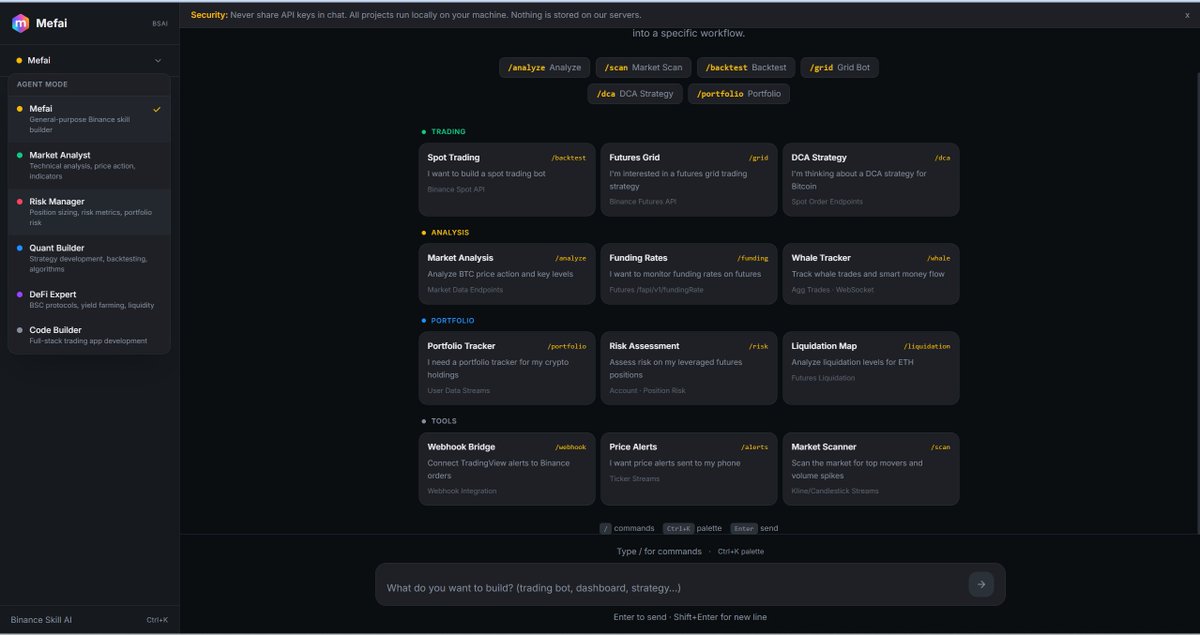
Task: Open the Liquidation Map template
Action: [870, 368]
